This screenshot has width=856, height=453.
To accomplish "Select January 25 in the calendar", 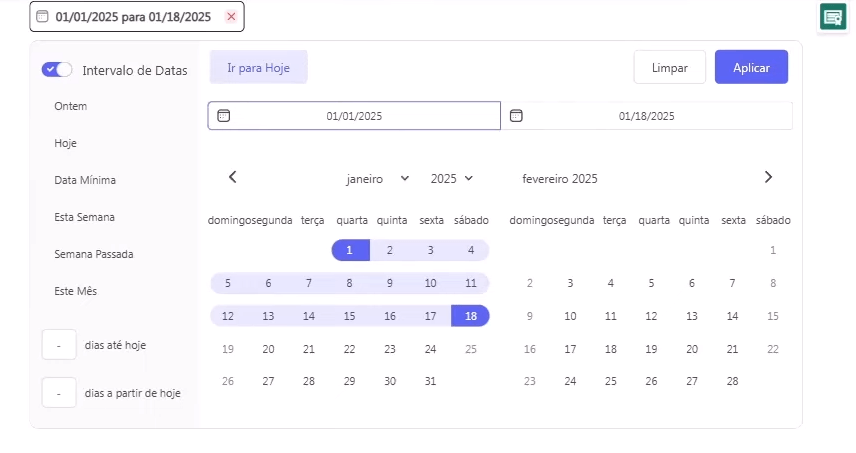I will pos(471,349).
